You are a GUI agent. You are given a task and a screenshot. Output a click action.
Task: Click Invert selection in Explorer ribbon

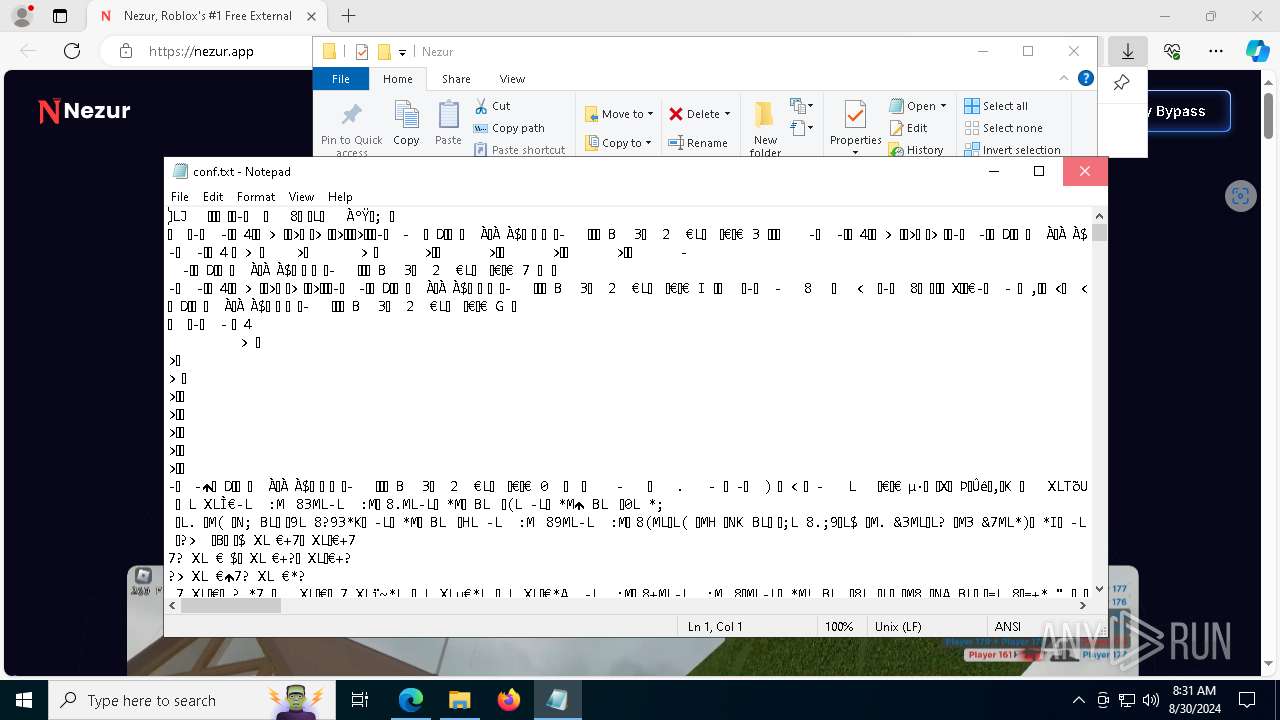pos(1012,150)
